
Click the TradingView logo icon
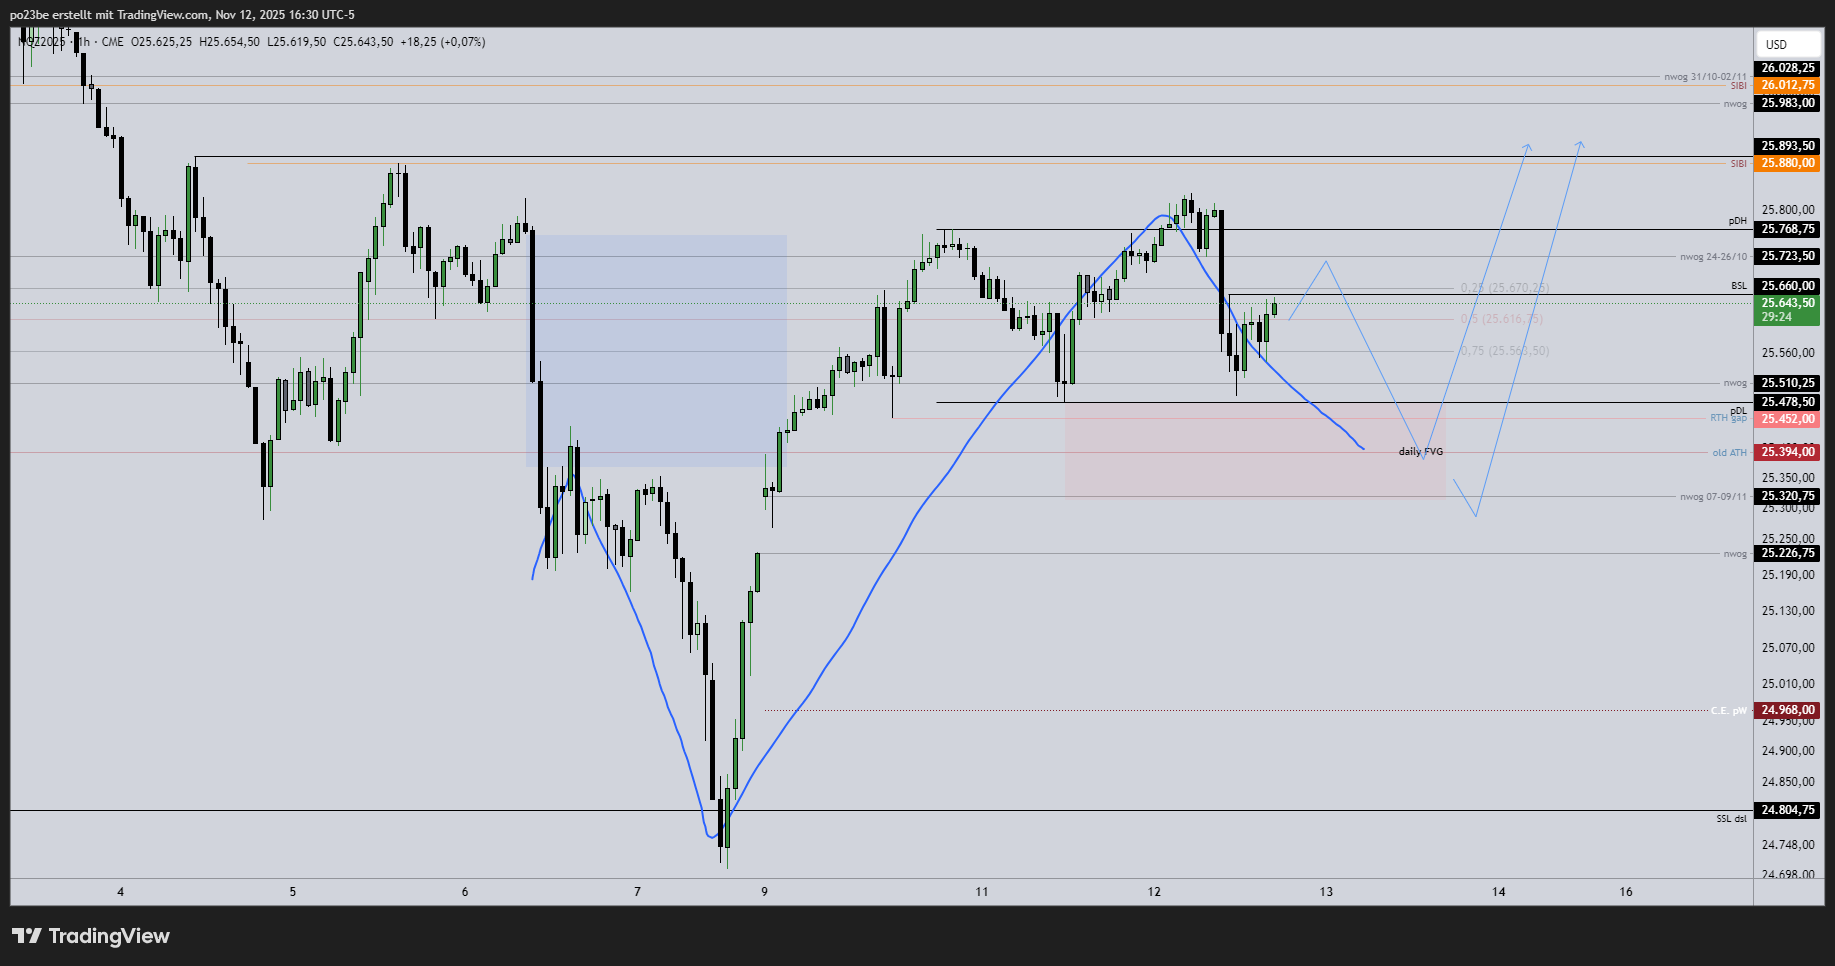coord(27,936)
